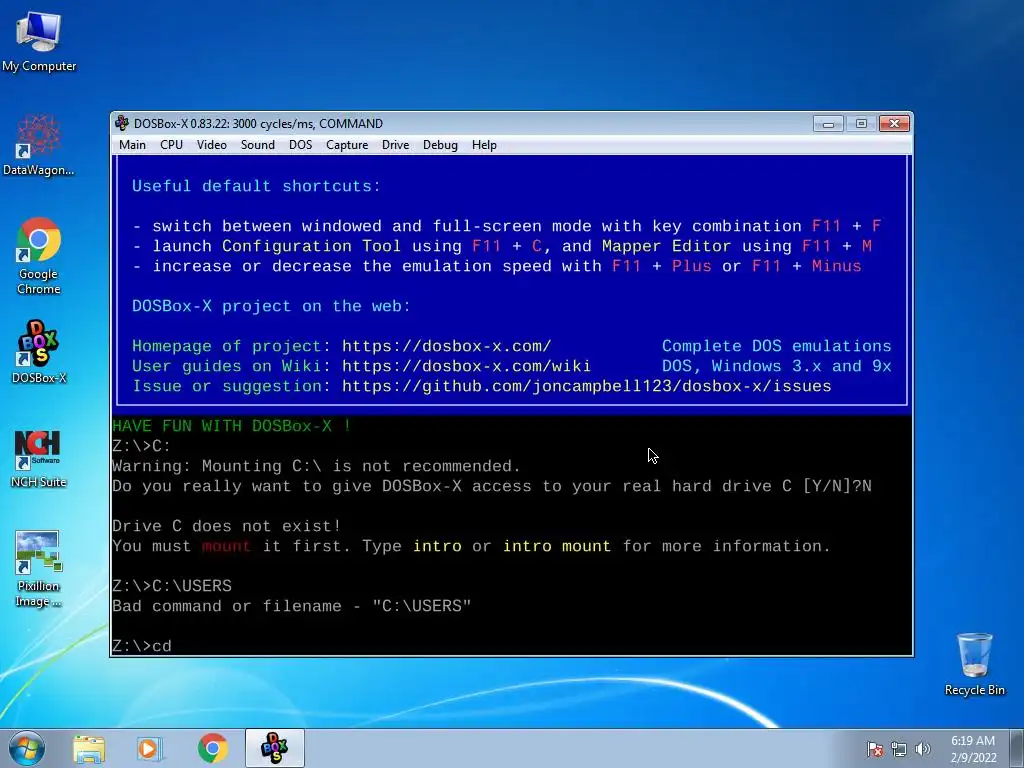Open the DOS menu

tap(300, 145)
